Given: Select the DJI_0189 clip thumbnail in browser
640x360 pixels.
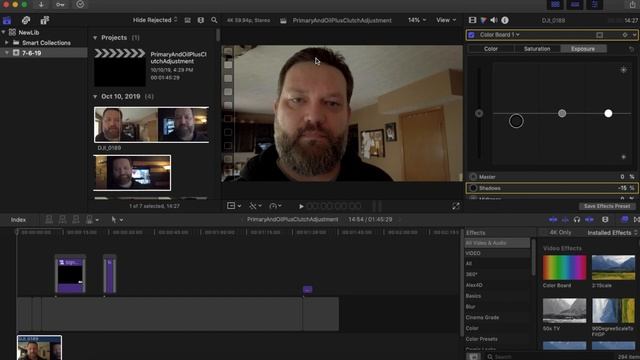Looking at the screenshot, I should click(x=151, y=125).
